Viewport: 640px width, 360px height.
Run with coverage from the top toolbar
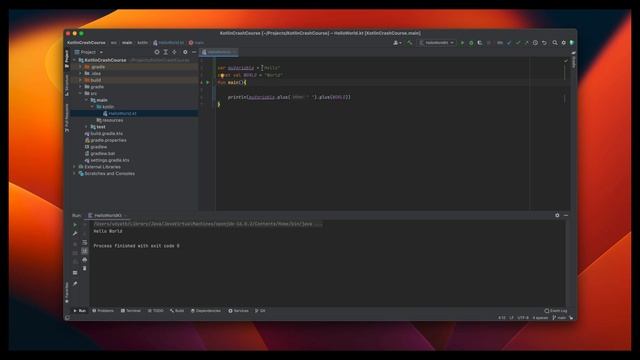(480, 42)
